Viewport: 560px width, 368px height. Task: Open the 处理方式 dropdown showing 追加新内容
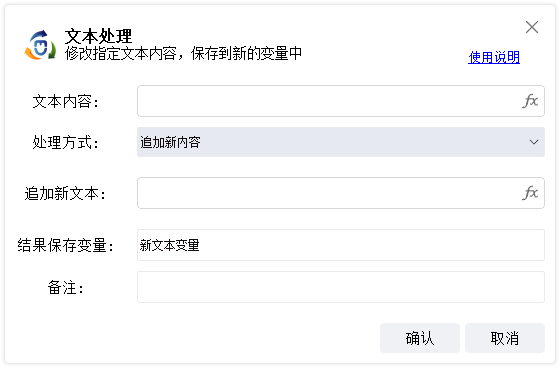341,142
